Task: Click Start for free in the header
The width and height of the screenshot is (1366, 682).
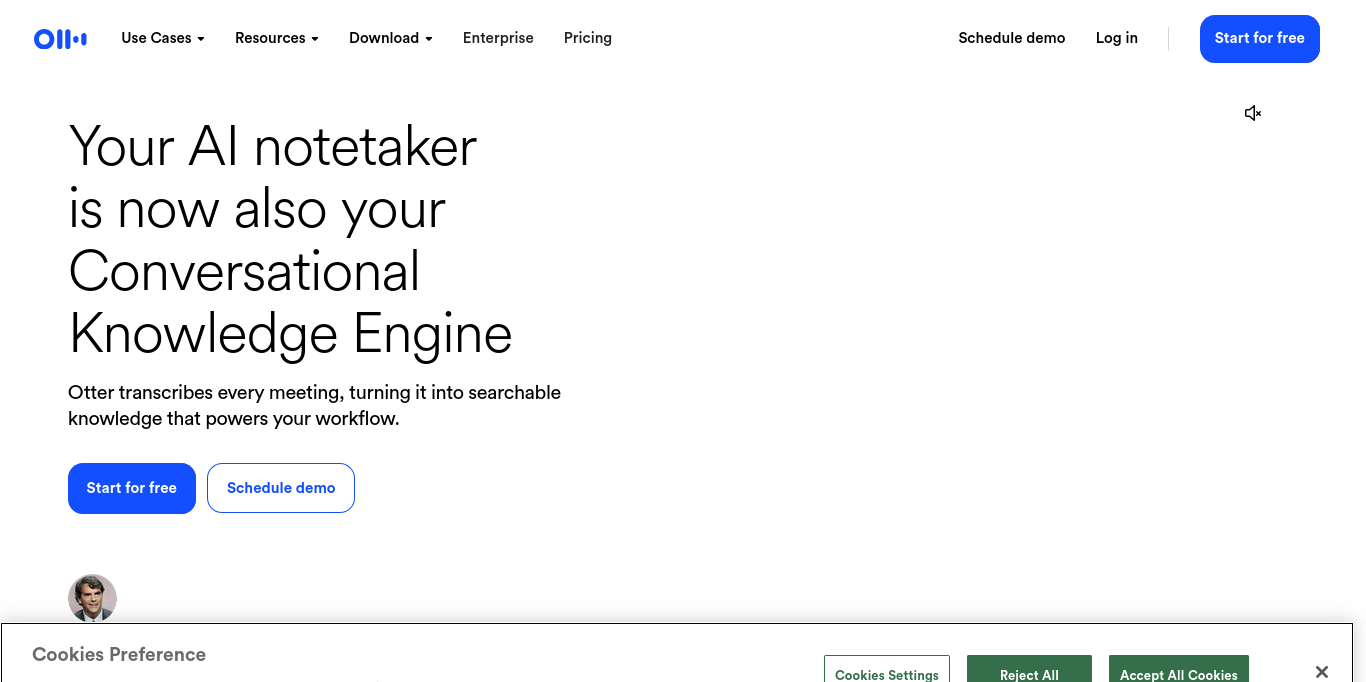Action: coord(1260,39)
